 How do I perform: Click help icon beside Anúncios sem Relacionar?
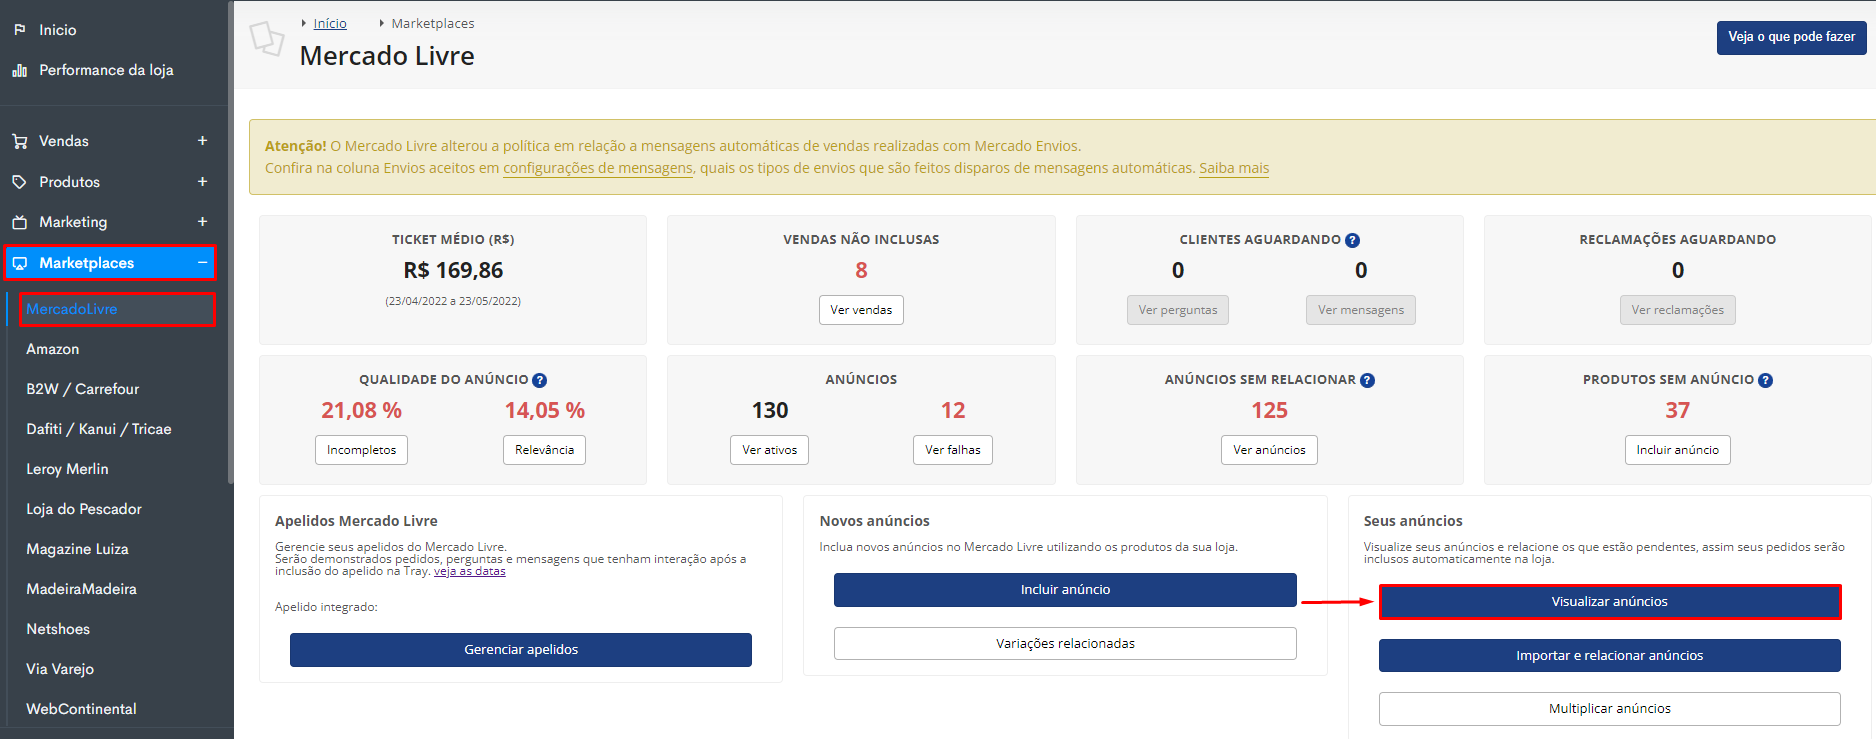coord(1367,380)
